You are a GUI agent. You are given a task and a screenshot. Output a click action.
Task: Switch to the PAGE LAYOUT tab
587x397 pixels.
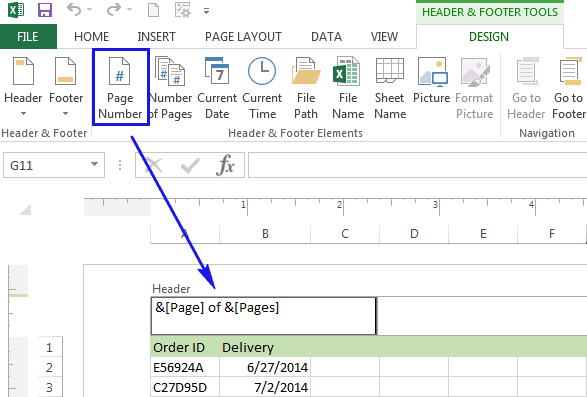(x=243, y=37)
